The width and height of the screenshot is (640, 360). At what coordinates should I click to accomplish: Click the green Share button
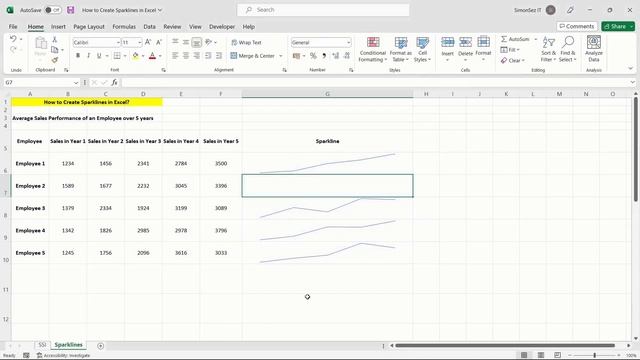coord(618,26)
